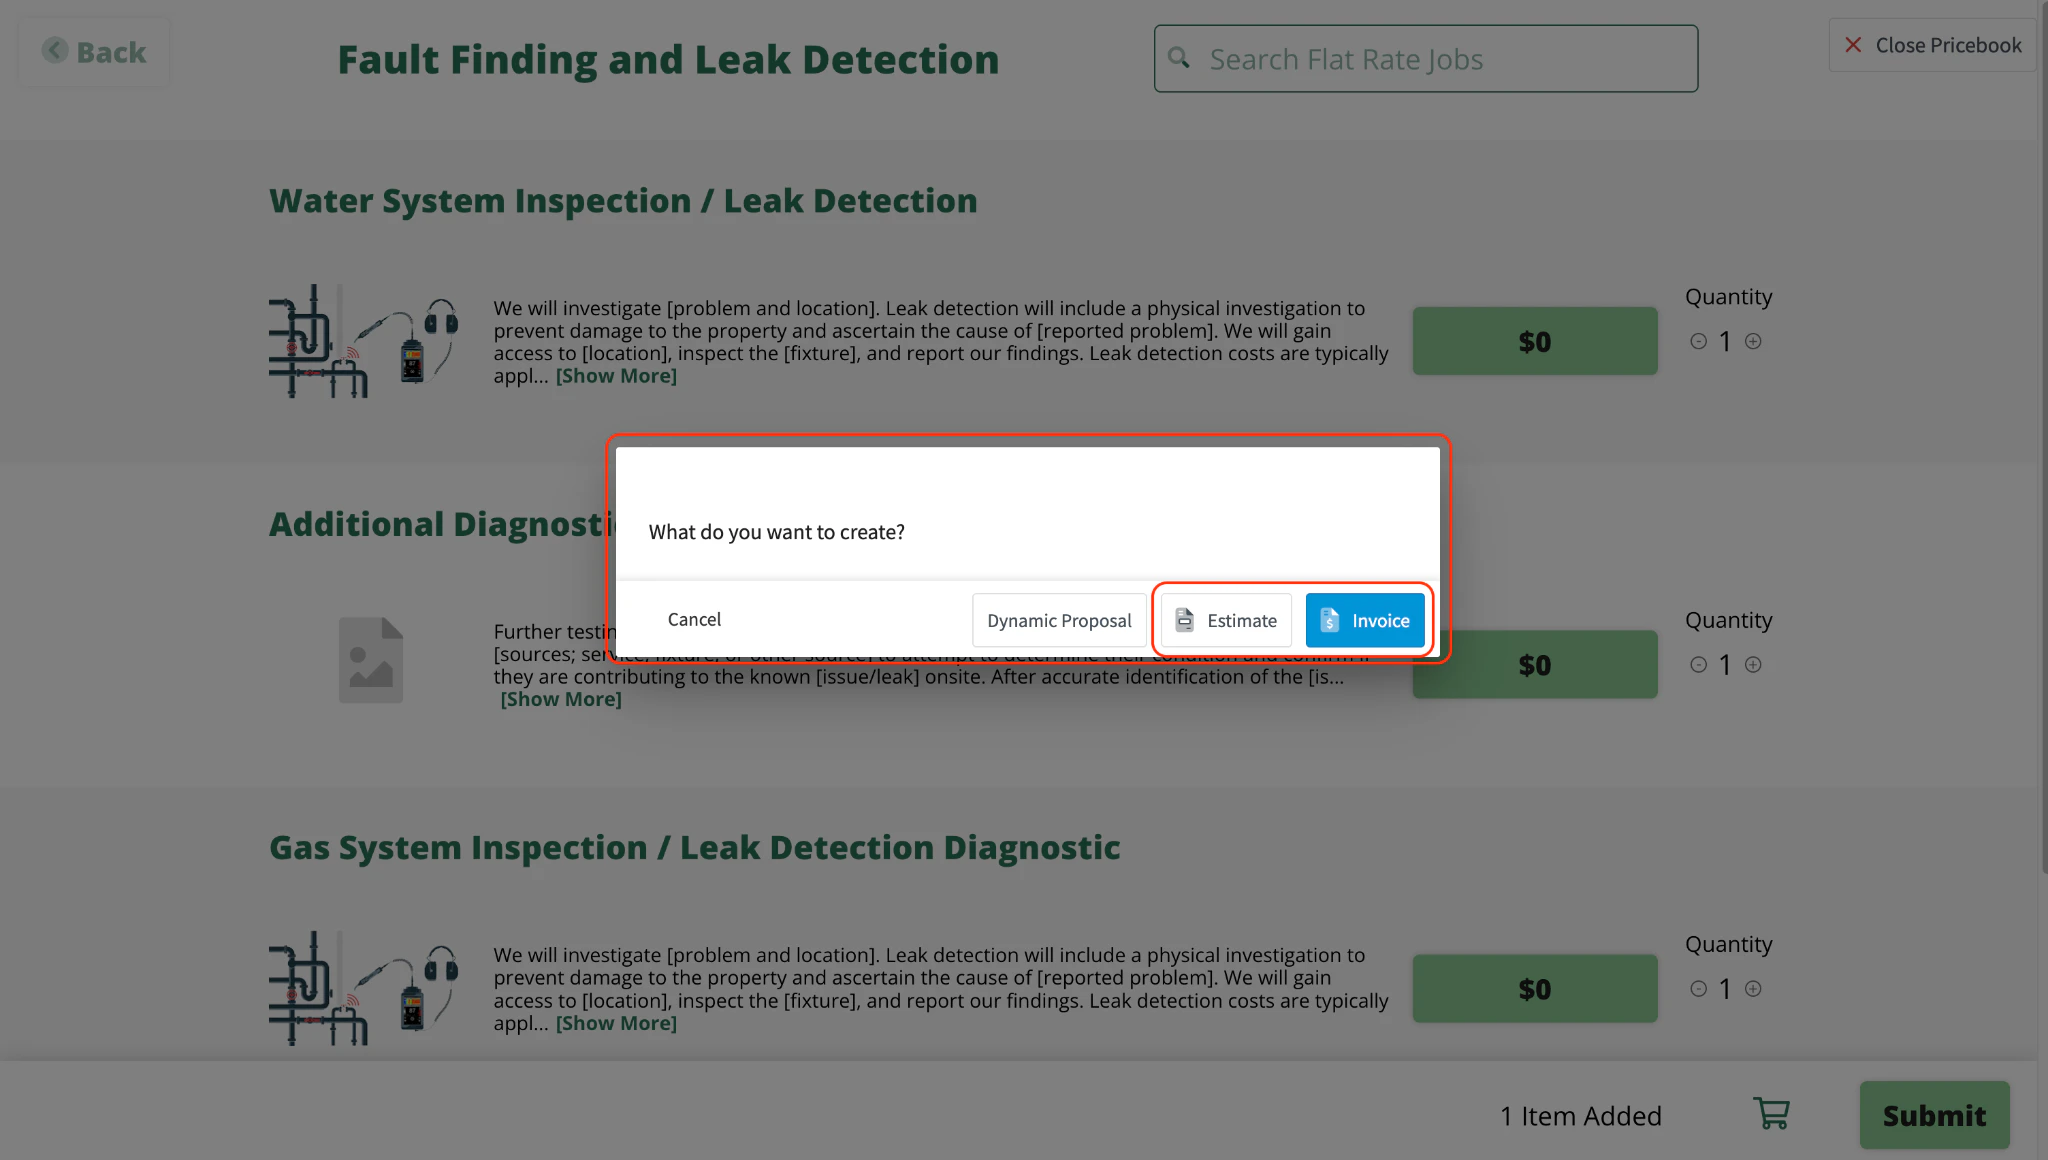Image resolution: width=2048 pixels, height=1160 pixels.
Task: Go Back to previous pricebook page
Action: coord(94,52)
